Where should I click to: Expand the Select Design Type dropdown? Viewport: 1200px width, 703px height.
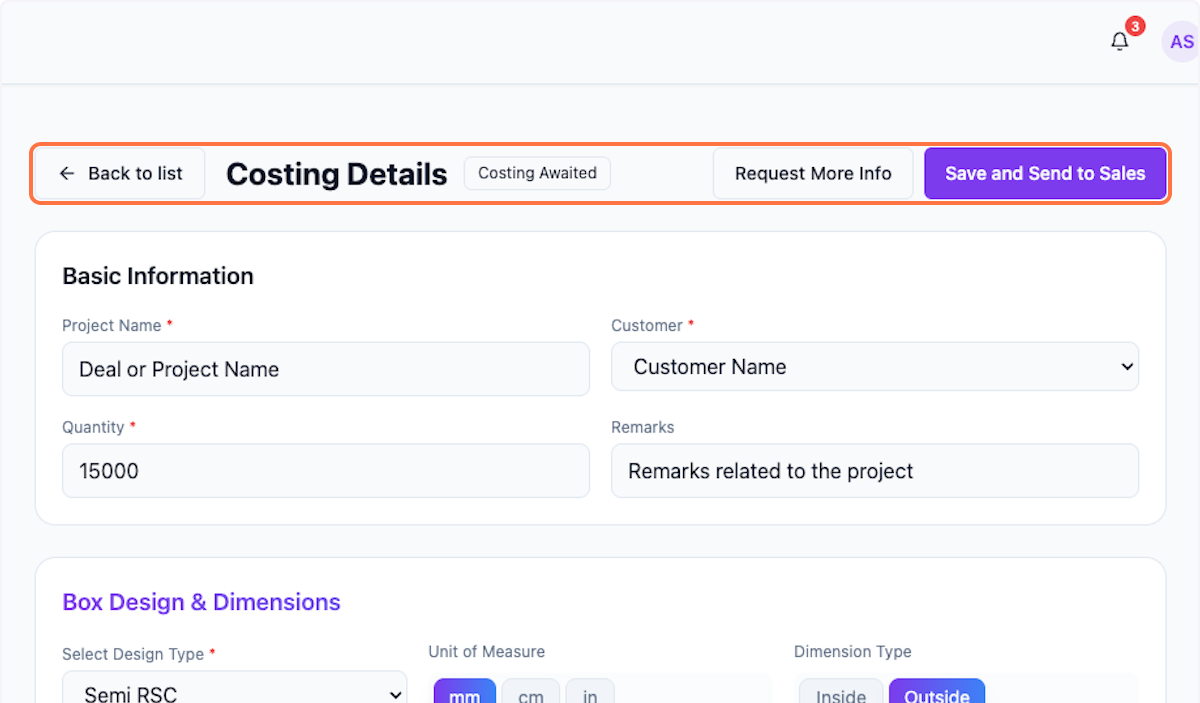(234, 693)
